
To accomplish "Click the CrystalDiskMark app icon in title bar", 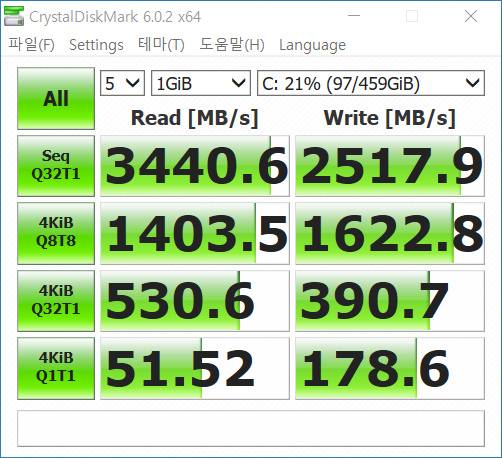I will [14, 16].
